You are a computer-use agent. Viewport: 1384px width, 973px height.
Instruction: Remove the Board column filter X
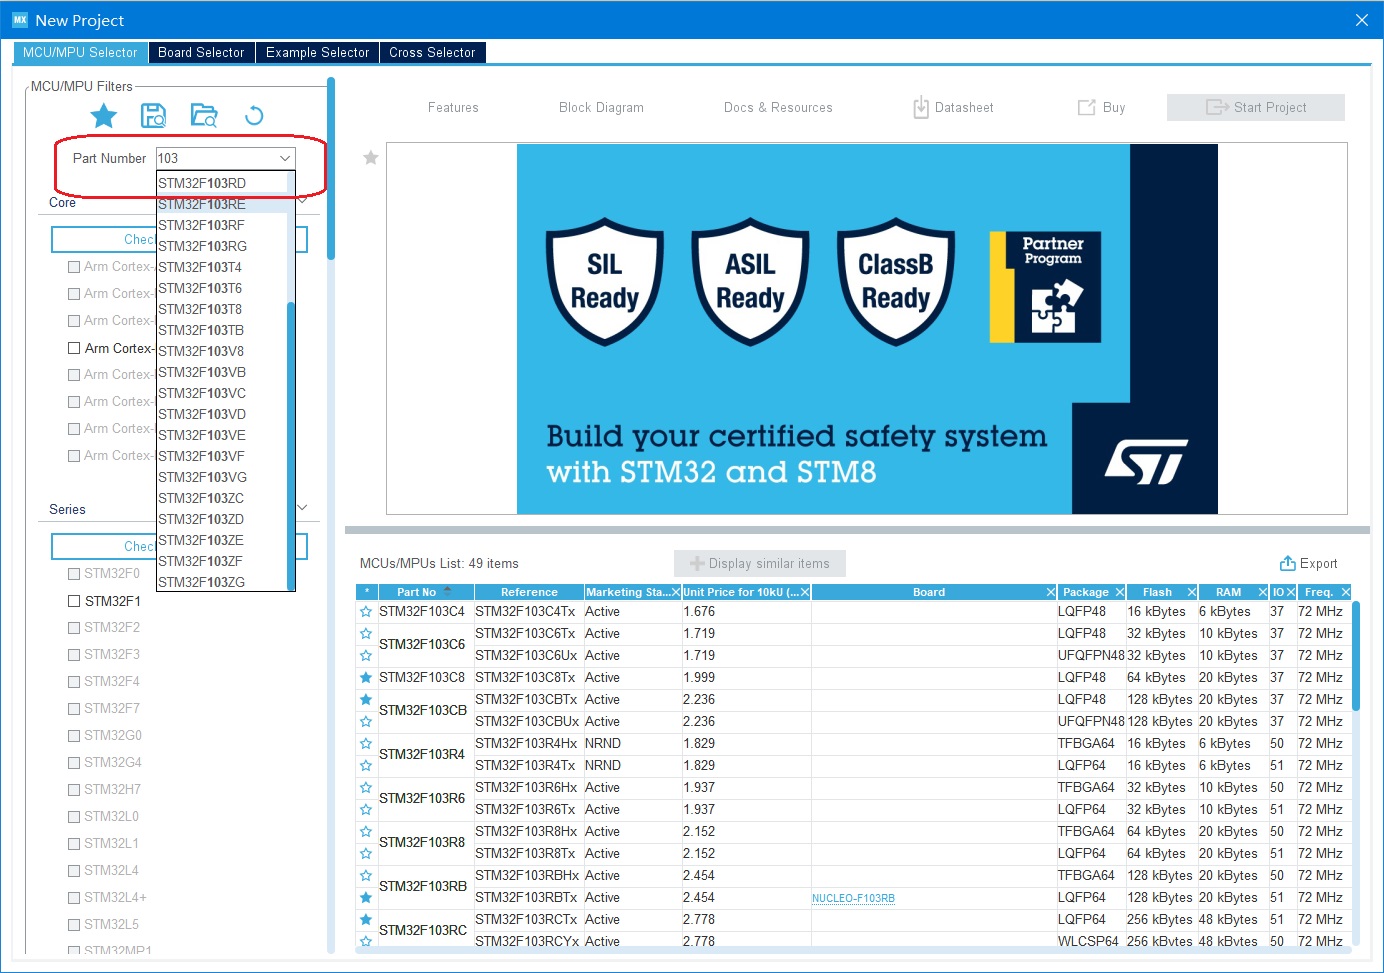1051,592
